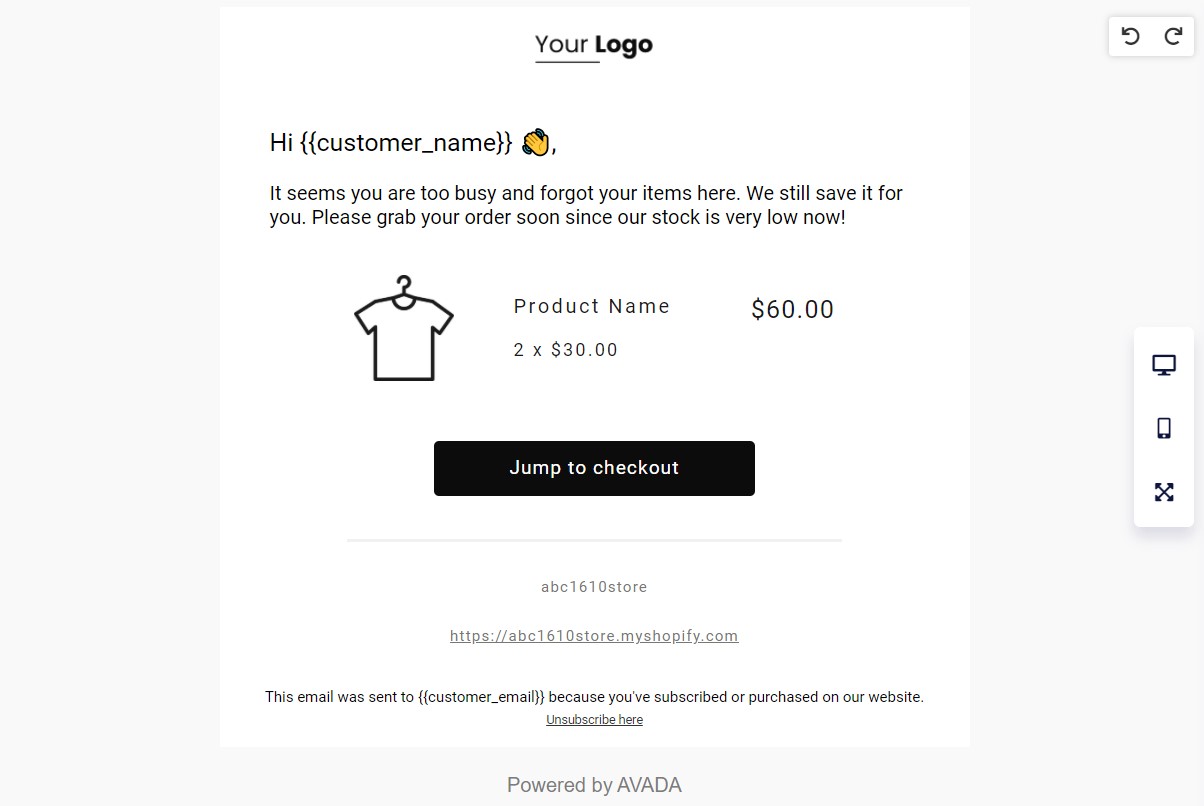Select the Hi customer_name greeting text
Image resolution: width=1204 pixels, height=806 pixels.
[390, 143]
